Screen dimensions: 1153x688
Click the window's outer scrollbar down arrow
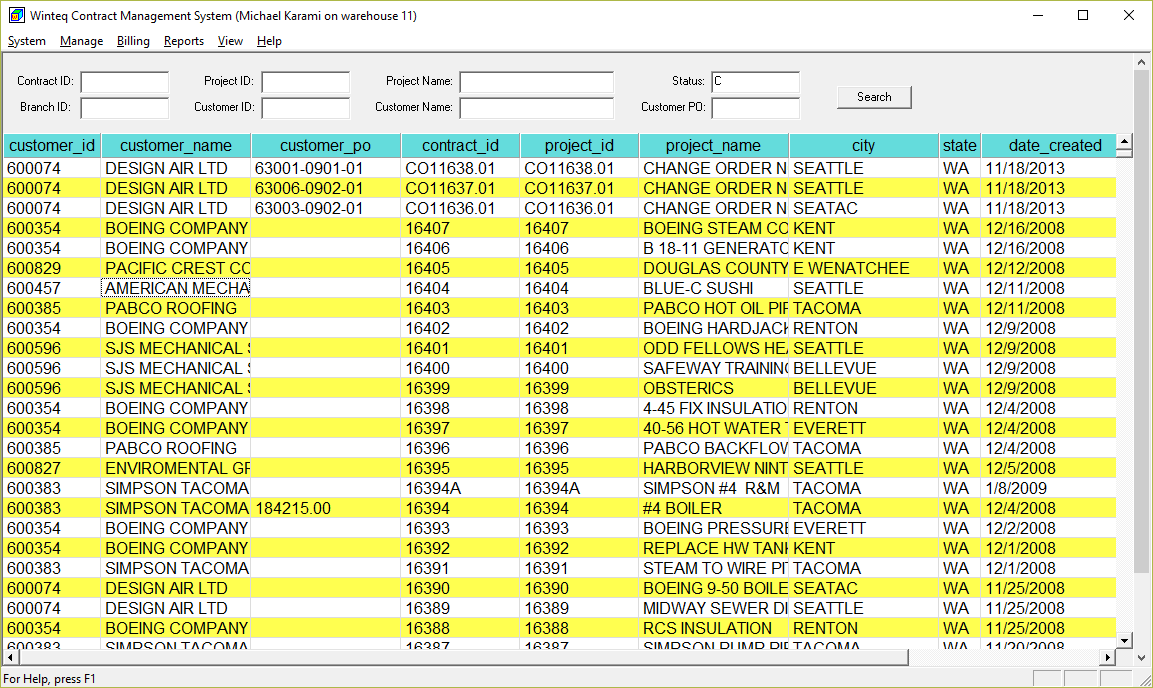coord(1141,658)
